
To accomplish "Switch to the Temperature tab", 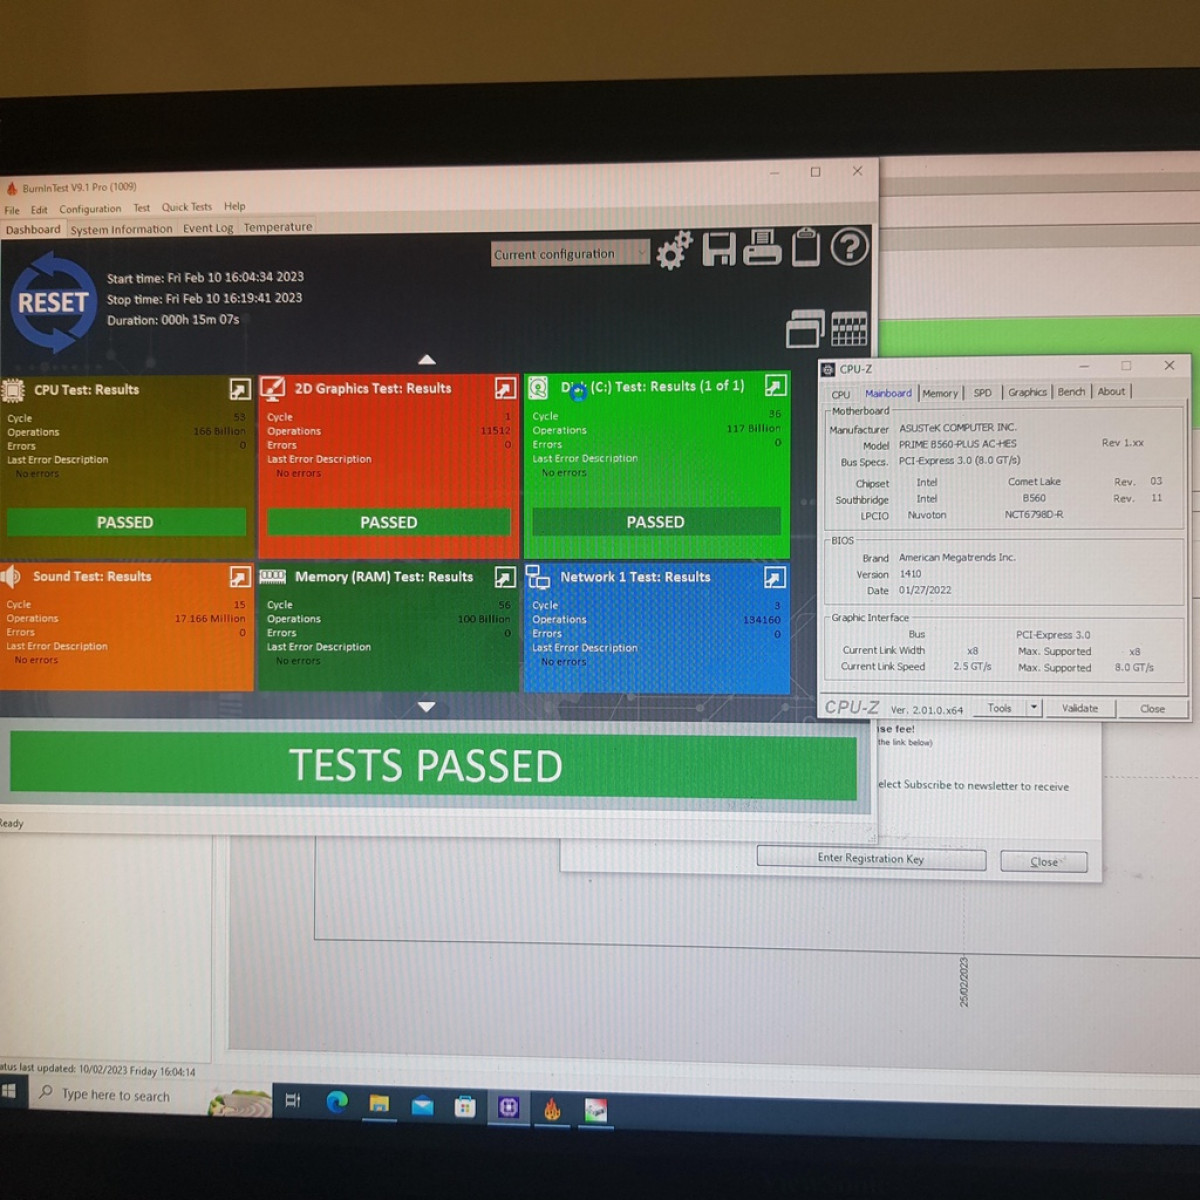I will coord(278,227).
